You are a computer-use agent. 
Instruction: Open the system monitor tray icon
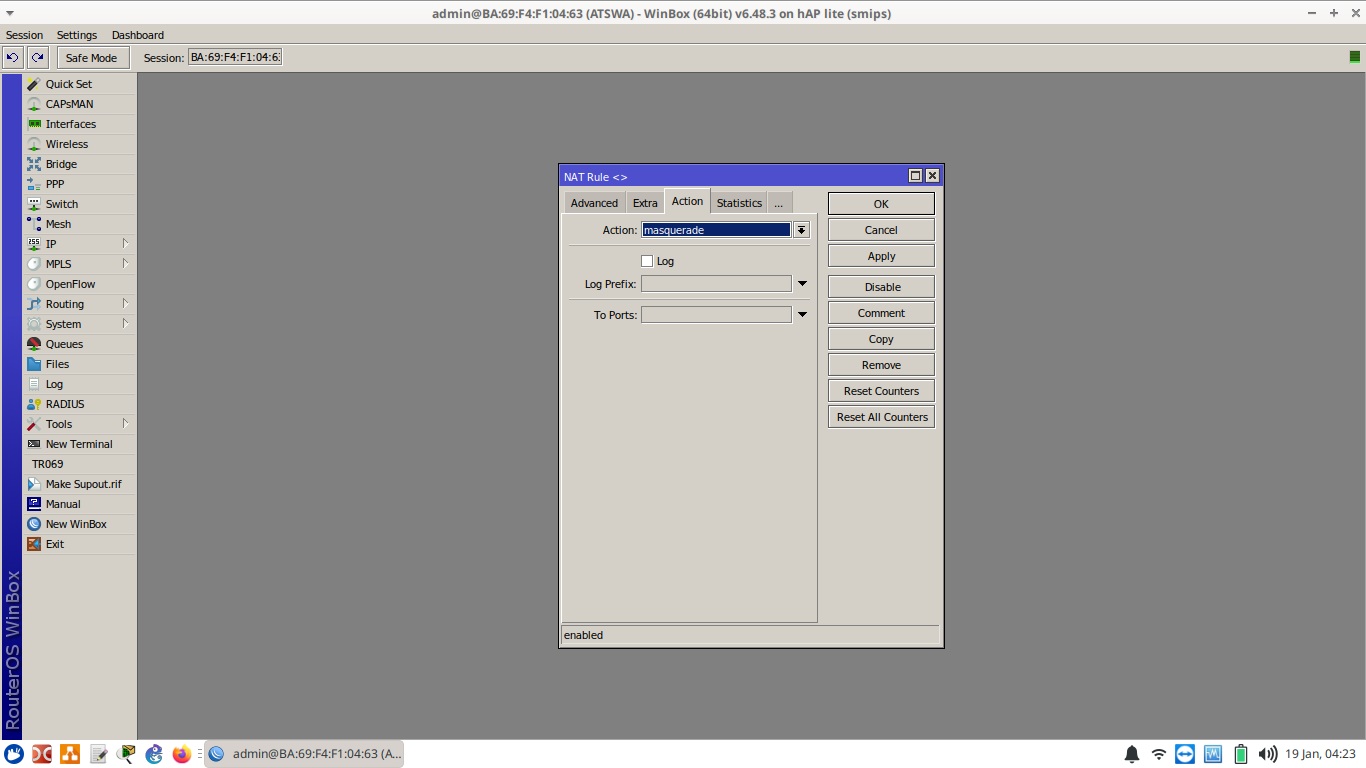[1213, 754]
